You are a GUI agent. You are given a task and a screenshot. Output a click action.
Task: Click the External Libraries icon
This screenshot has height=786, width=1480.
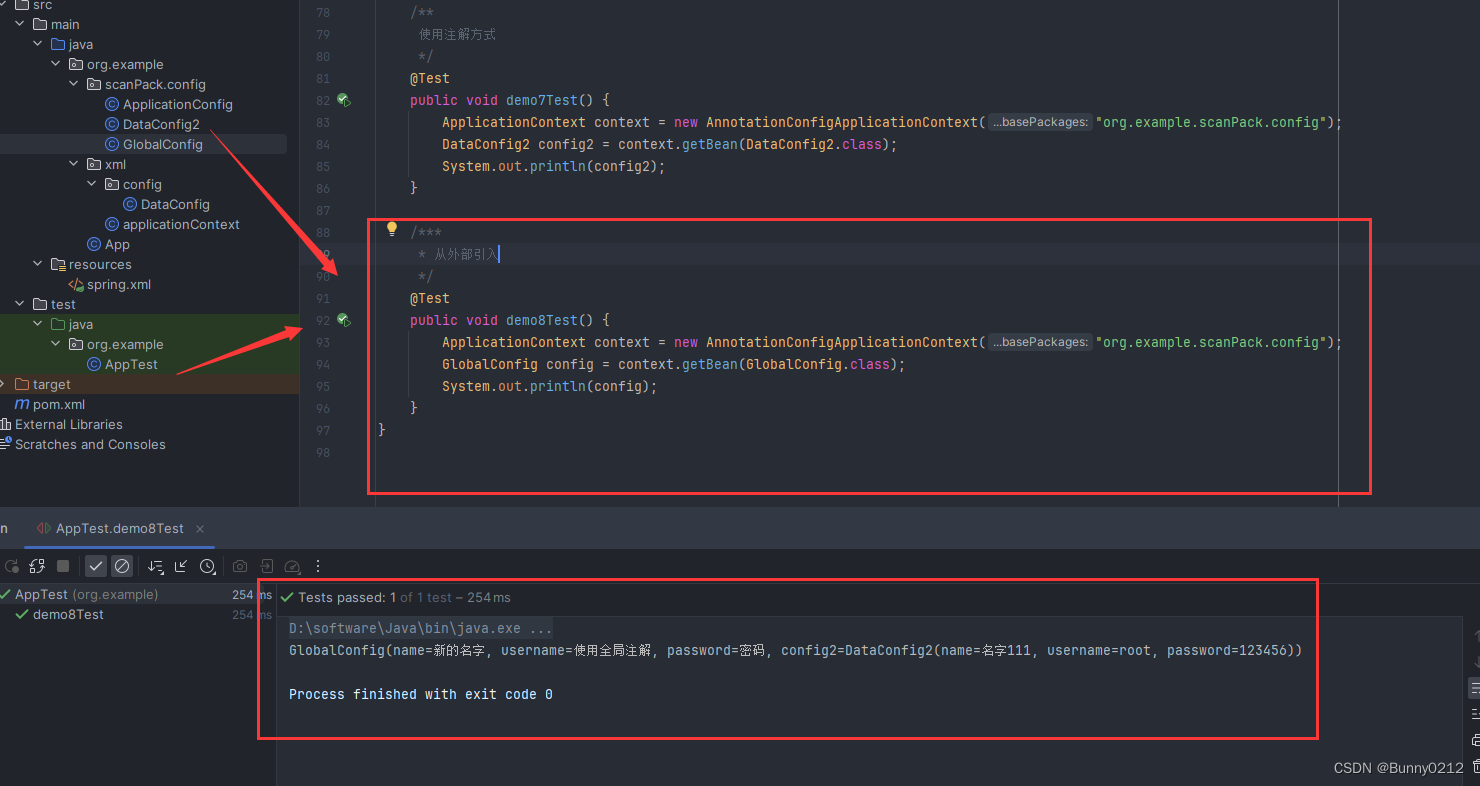[x=6, y=424]
